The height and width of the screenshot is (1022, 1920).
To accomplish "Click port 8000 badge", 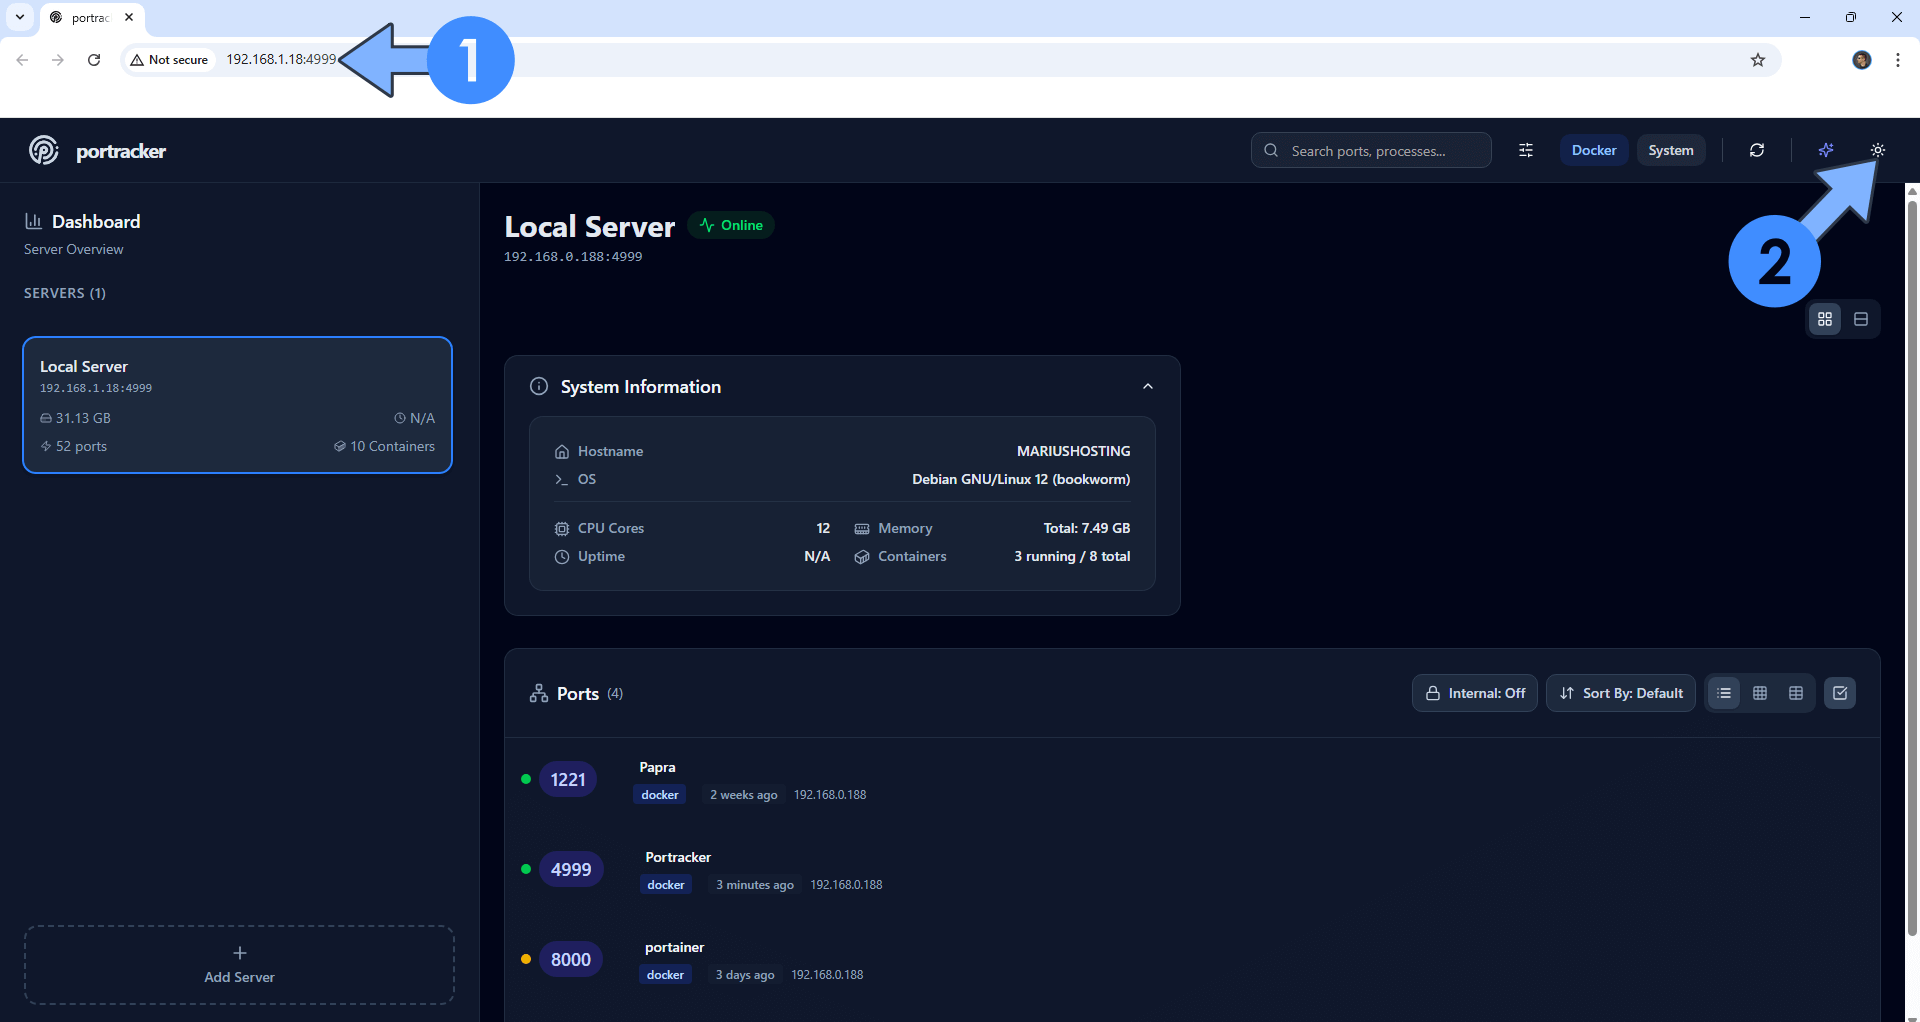I will (x=571, y=959).
